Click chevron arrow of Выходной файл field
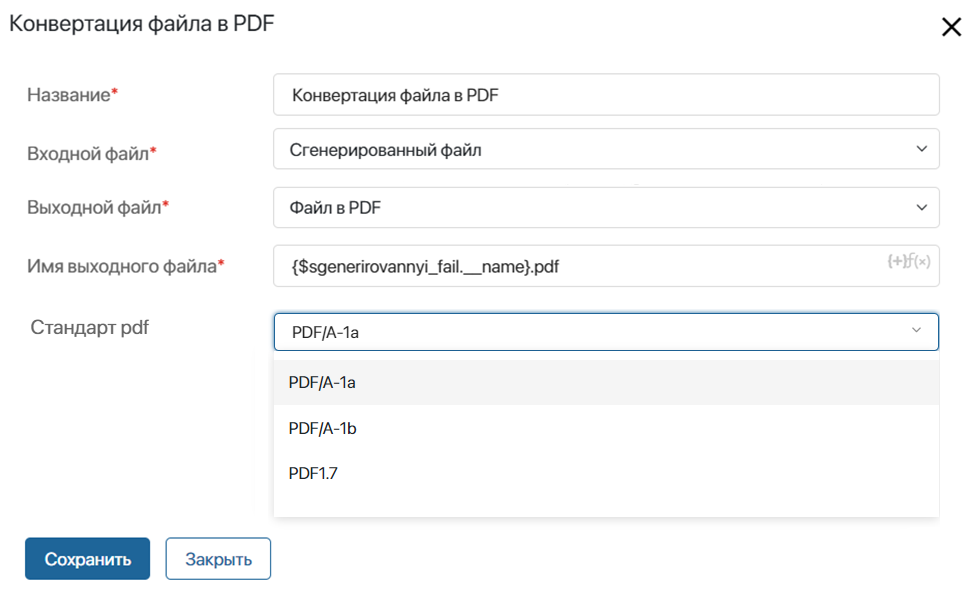 tap(922, 208)
